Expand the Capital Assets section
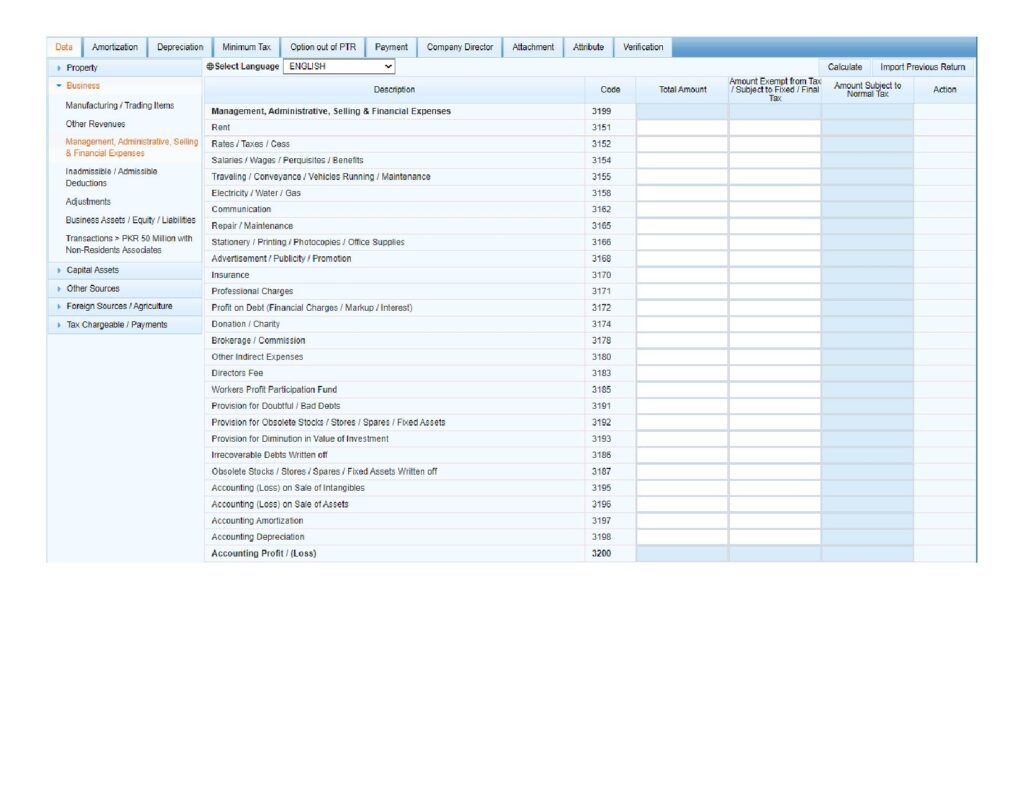 pyautogui.click(x=92, y=270)
